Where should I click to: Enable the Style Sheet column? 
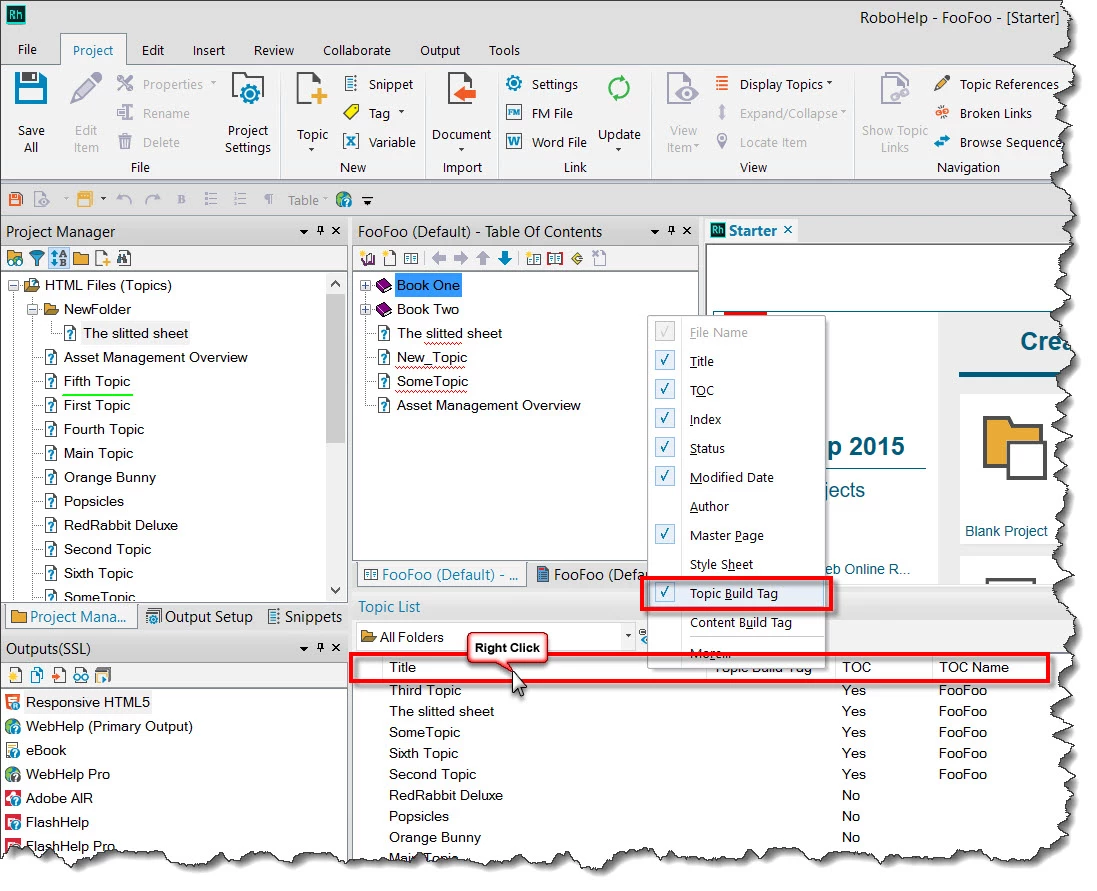(x=721, y=564)
